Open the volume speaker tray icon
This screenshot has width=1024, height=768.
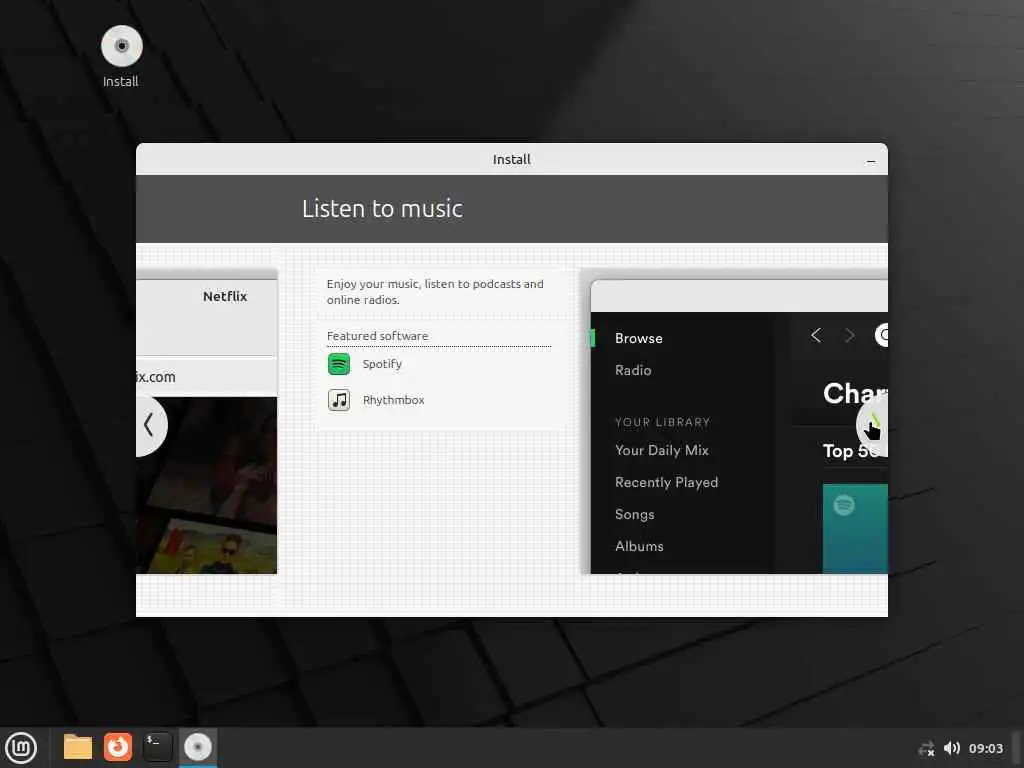pos(952,748)
